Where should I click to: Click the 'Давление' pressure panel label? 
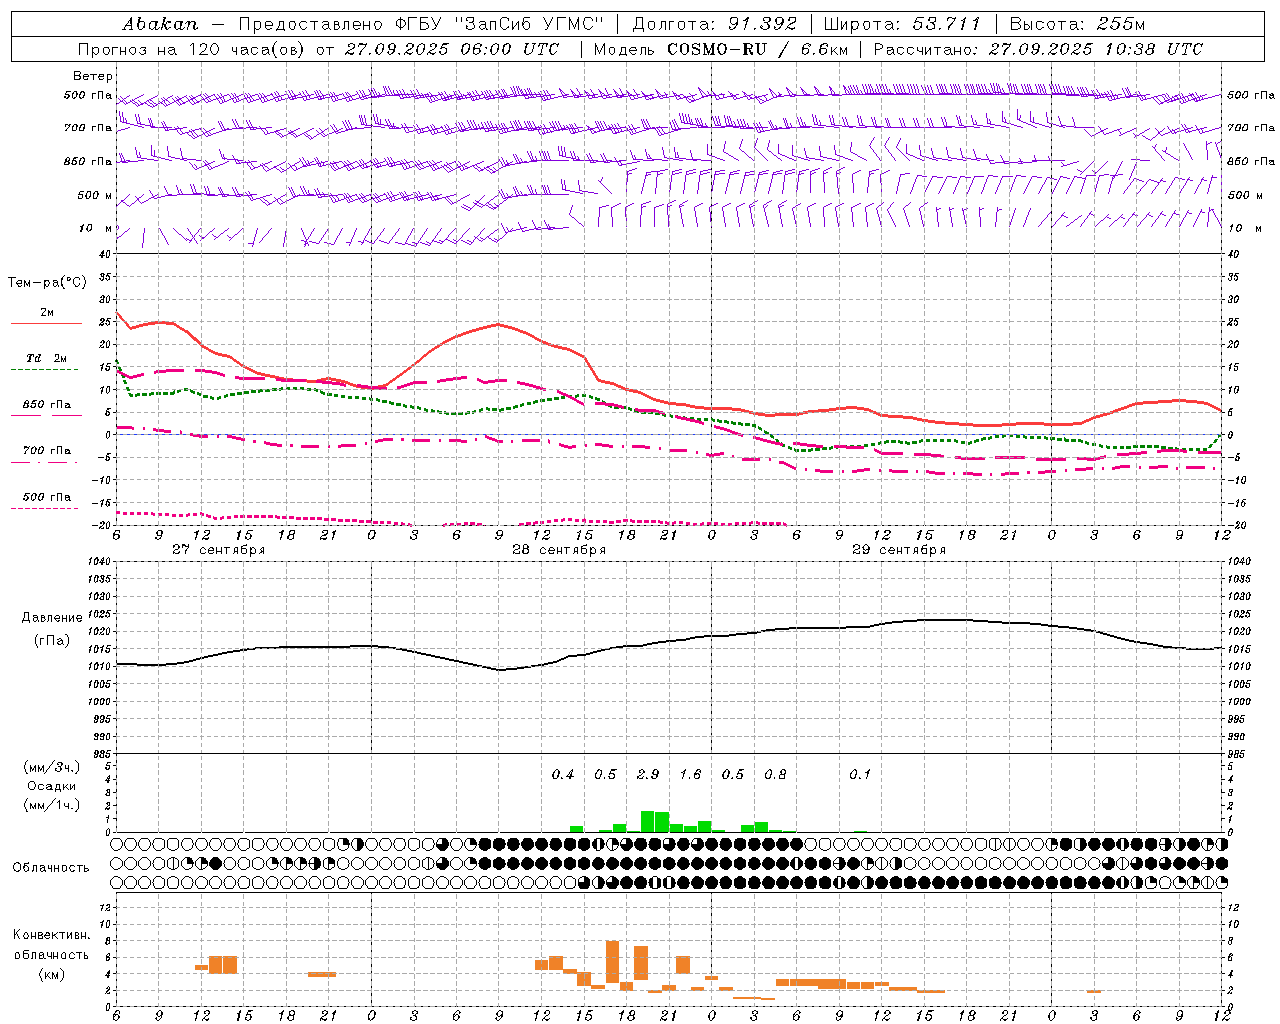[52, 618]
